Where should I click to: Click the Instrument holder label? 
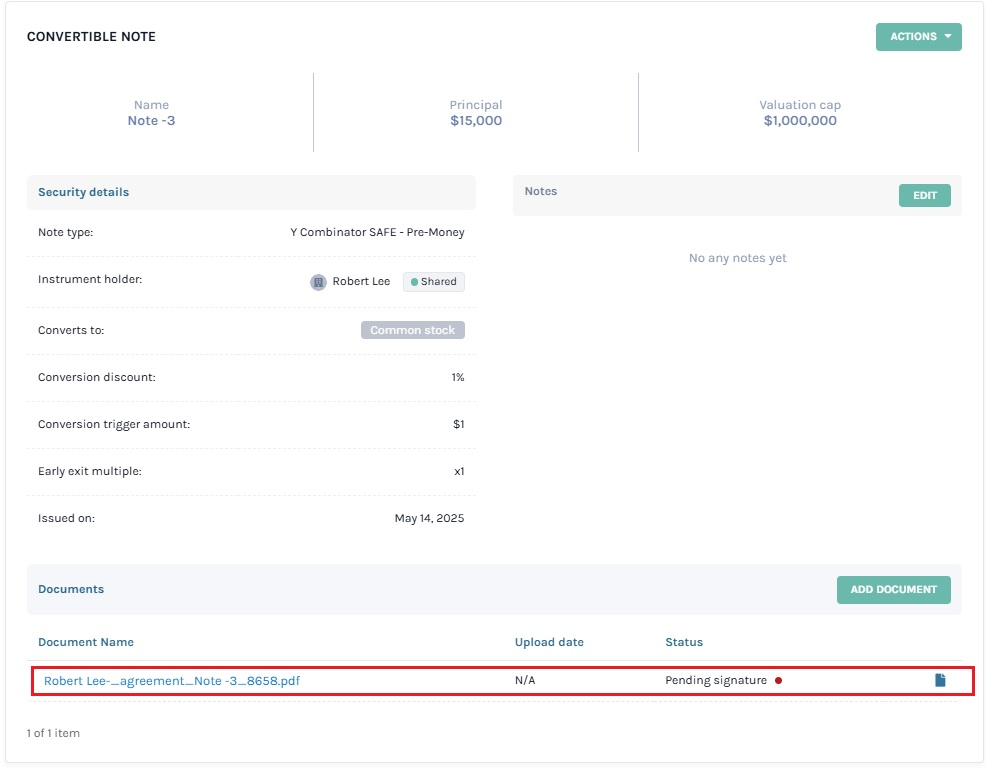[90, 279]
